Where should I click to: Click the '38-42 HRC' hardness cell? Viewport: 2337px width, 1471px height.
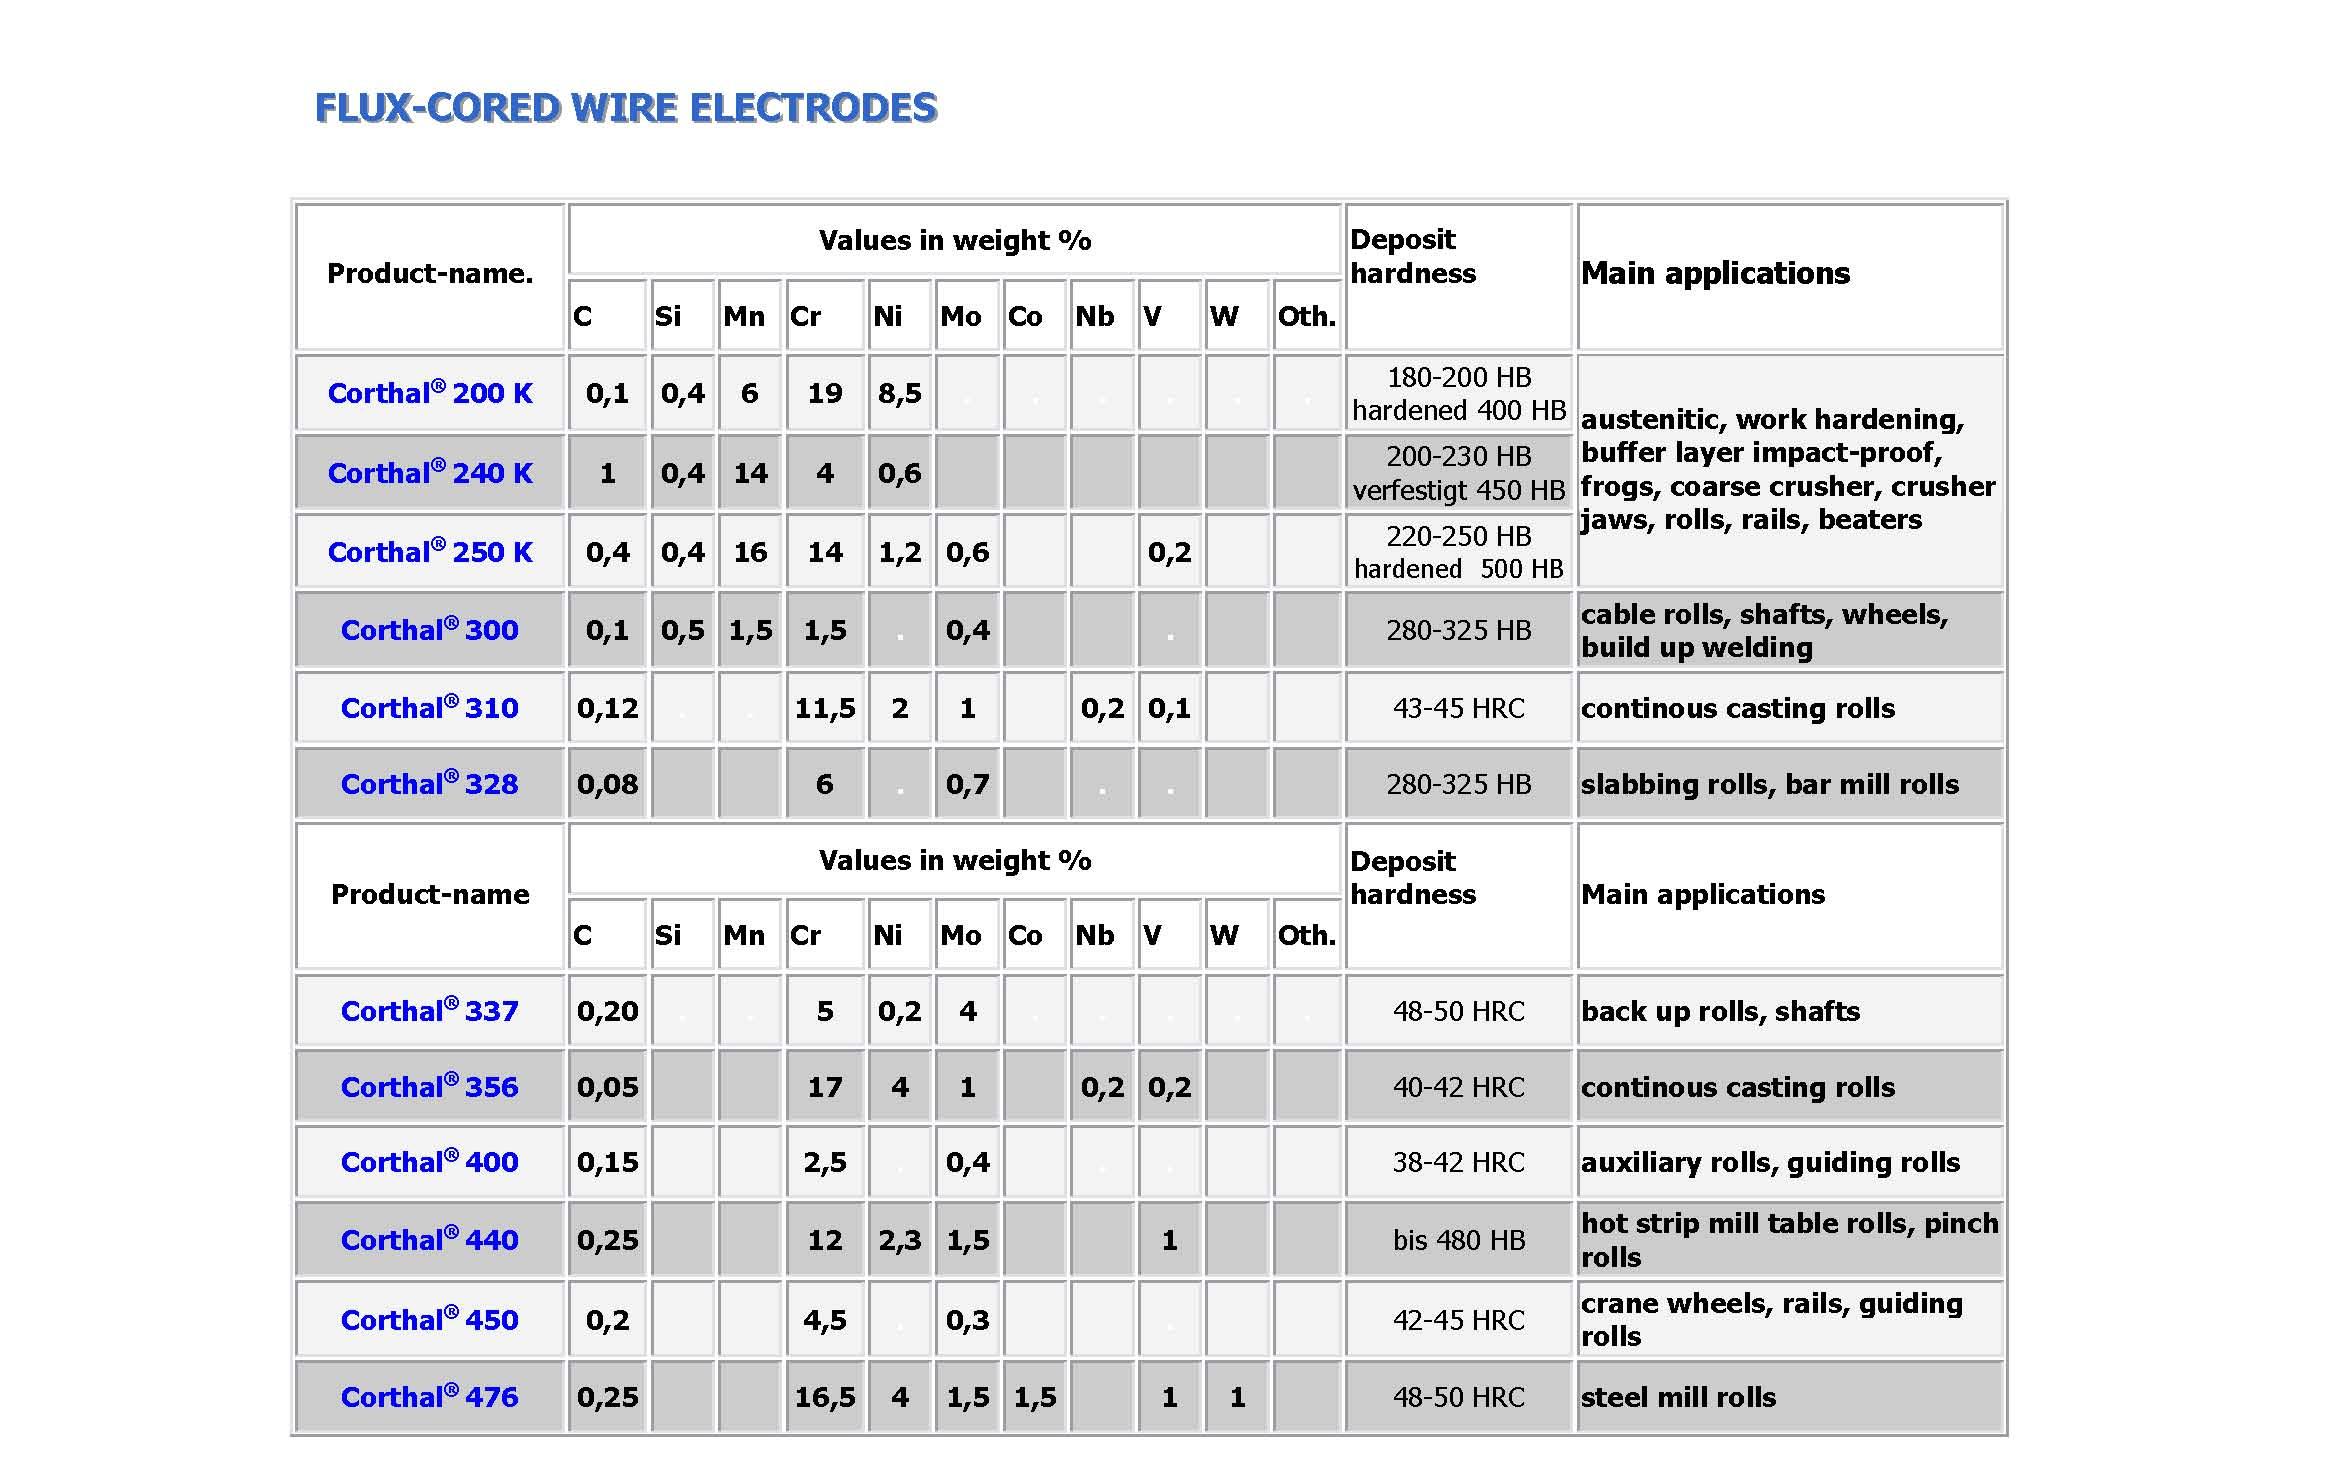[1459, 1162]
